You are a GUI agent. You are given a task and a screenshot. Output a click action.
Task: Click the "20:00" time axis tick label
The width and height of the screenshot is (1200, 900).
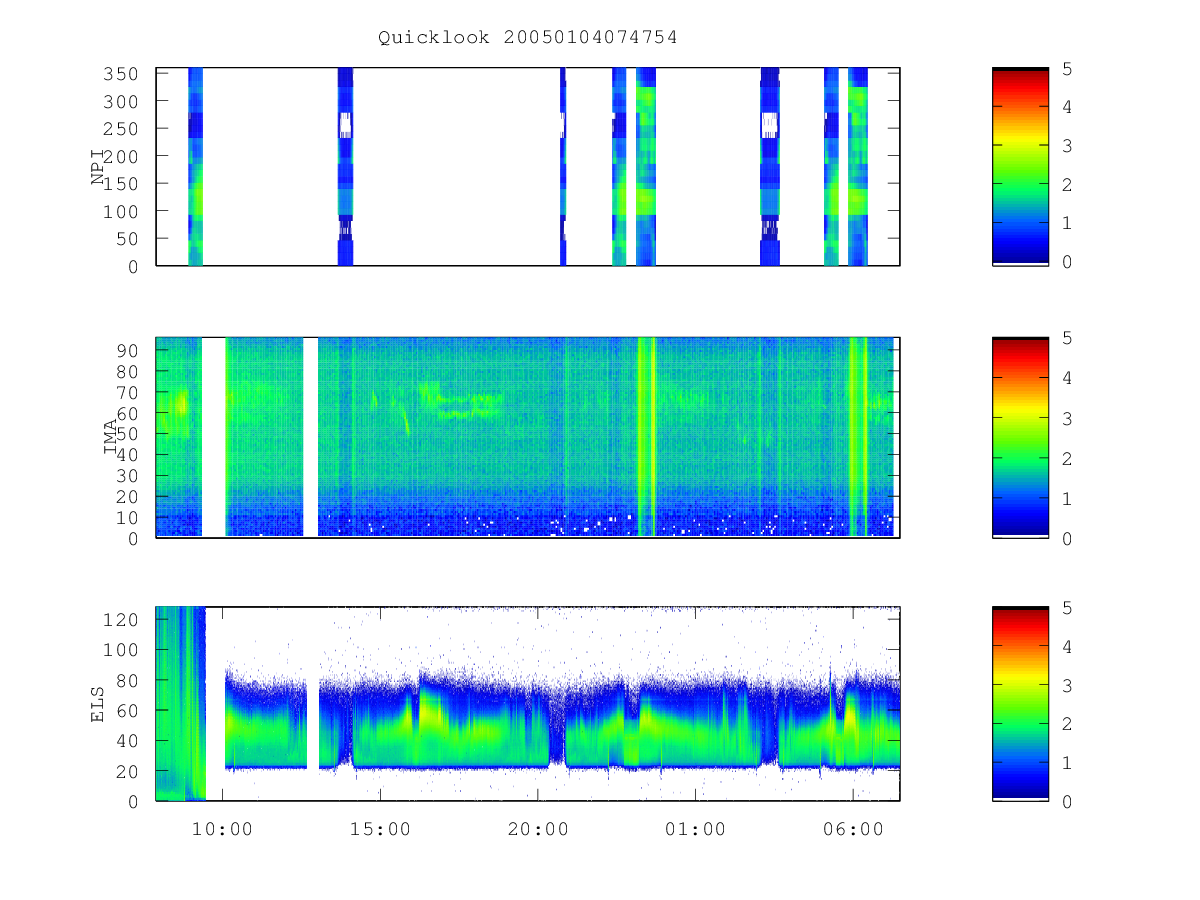pos(538,829)
